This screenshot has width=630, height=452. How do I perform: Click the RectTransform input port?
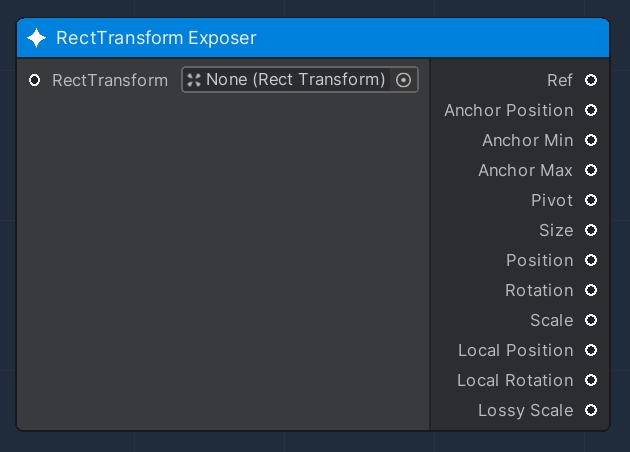pos(35,80)
